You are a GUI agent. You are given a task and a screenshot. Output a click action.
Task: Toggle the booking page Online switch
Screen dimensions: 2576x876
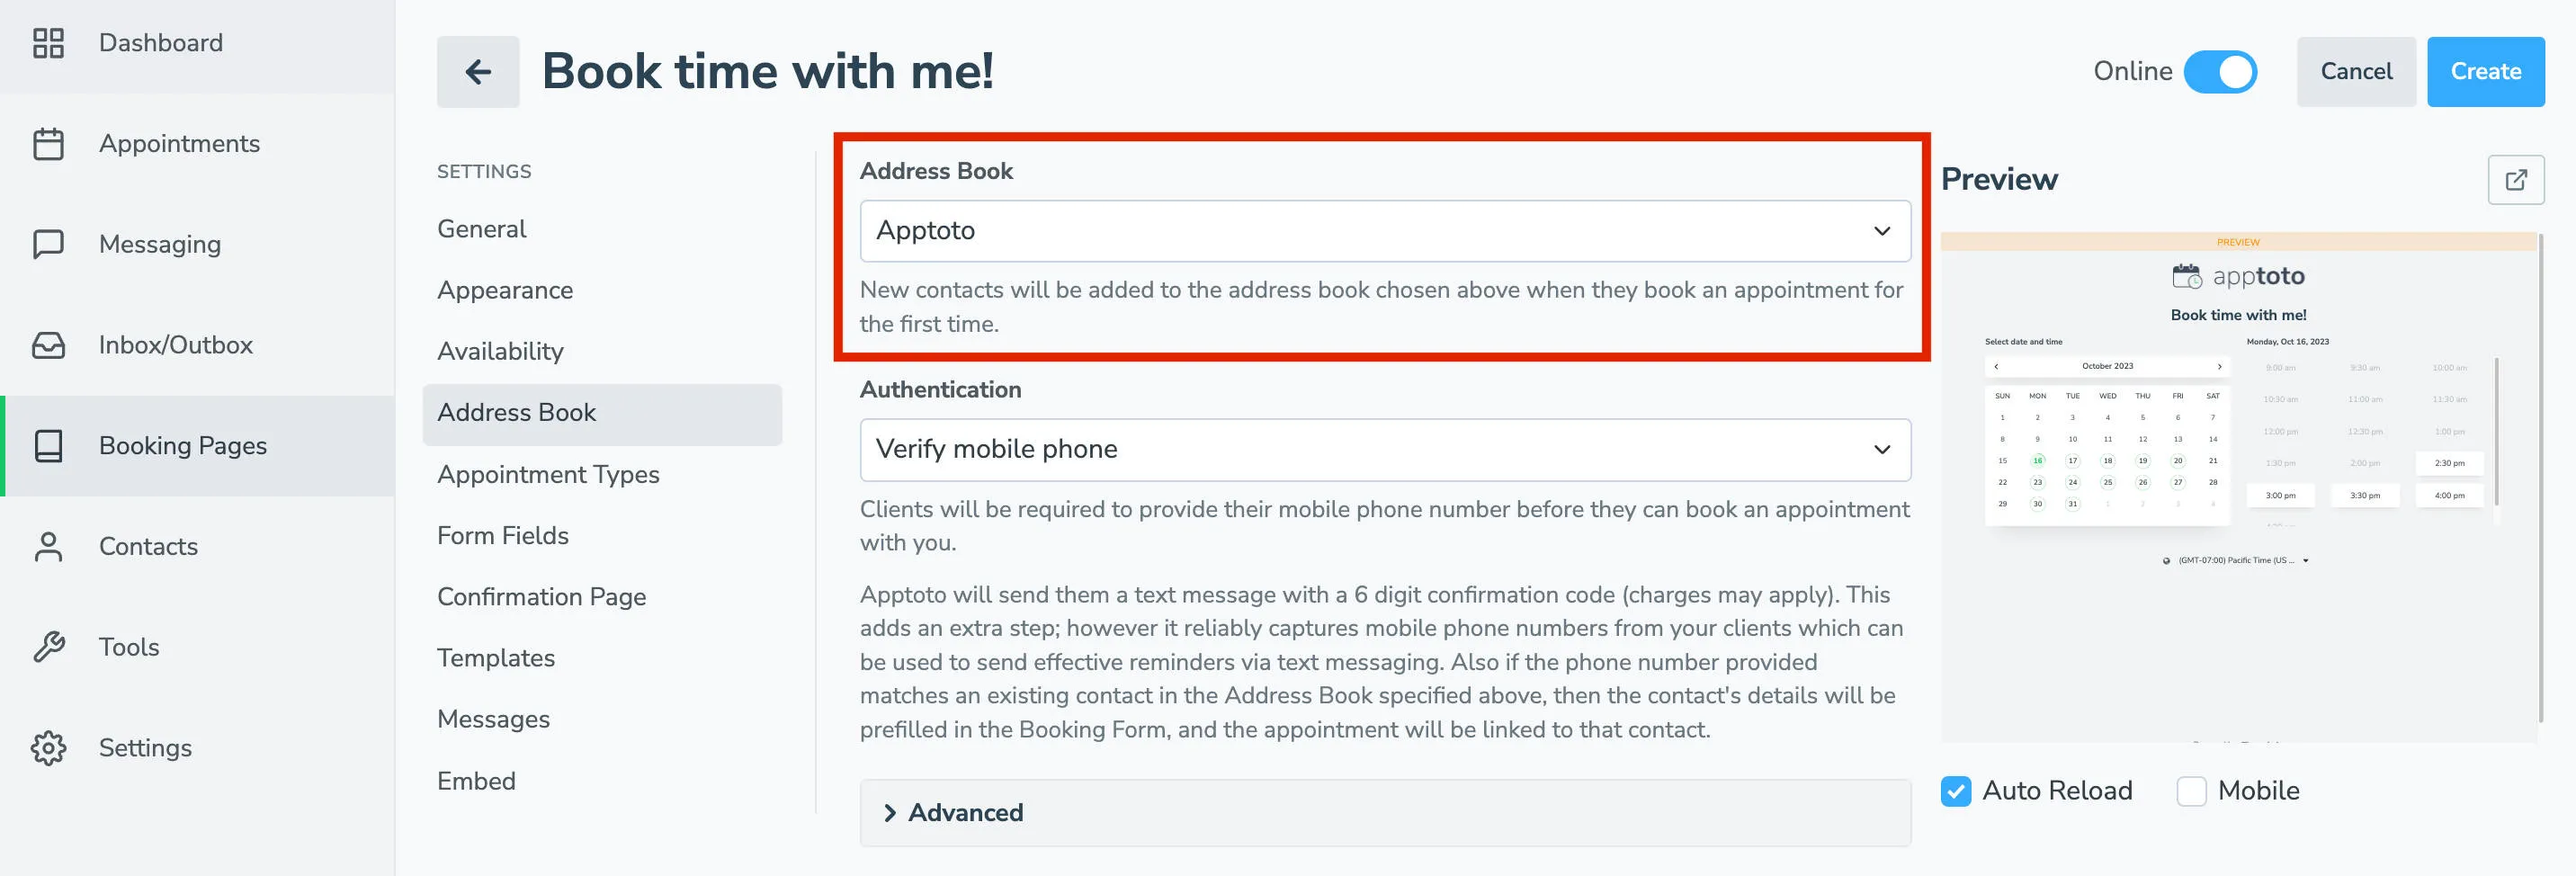point(2222,71)
